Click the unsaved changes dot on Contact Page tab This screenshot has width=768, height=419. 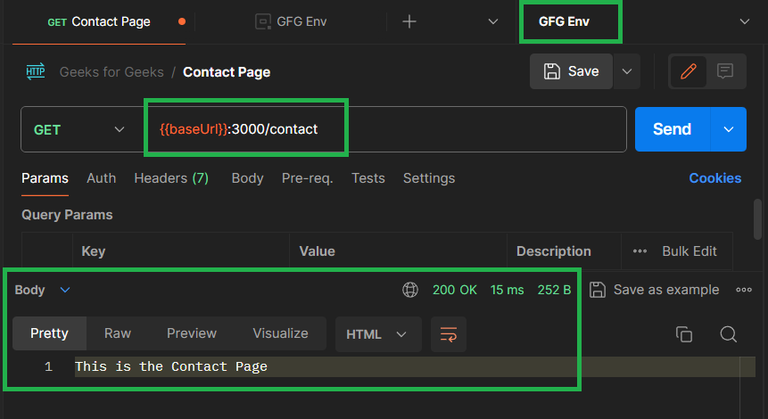pyautogui.click(x=182, y=21)
